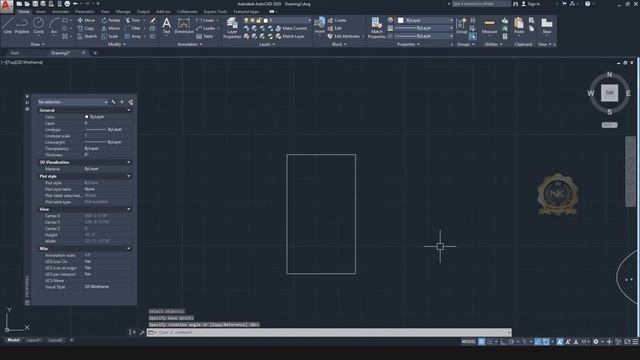Open the layer selection dropdown
Image resolution: width=640 pixels, height=360 pixels.
click(x=277, y=20)
